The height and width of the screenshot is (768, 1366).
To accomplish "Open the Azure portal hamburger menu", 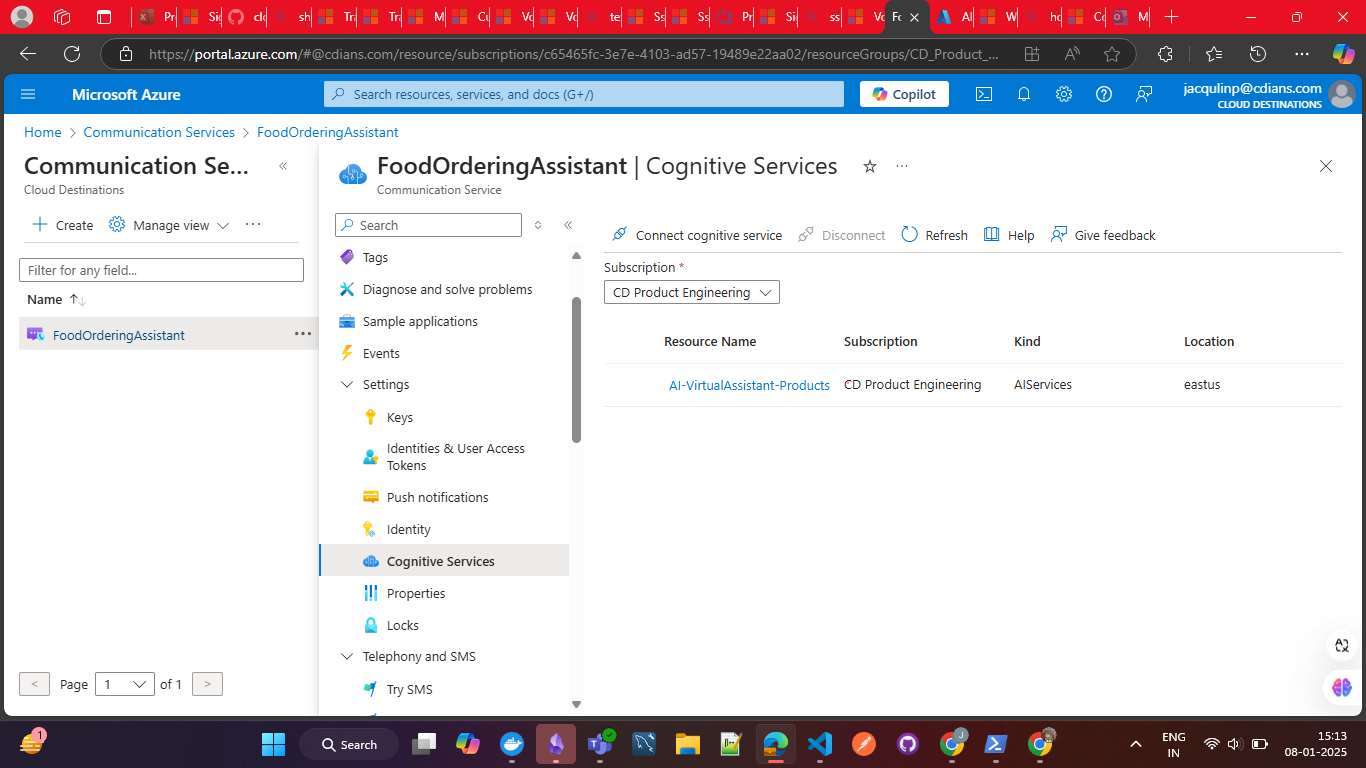I will pyautogui.click(x=28, y=94).
